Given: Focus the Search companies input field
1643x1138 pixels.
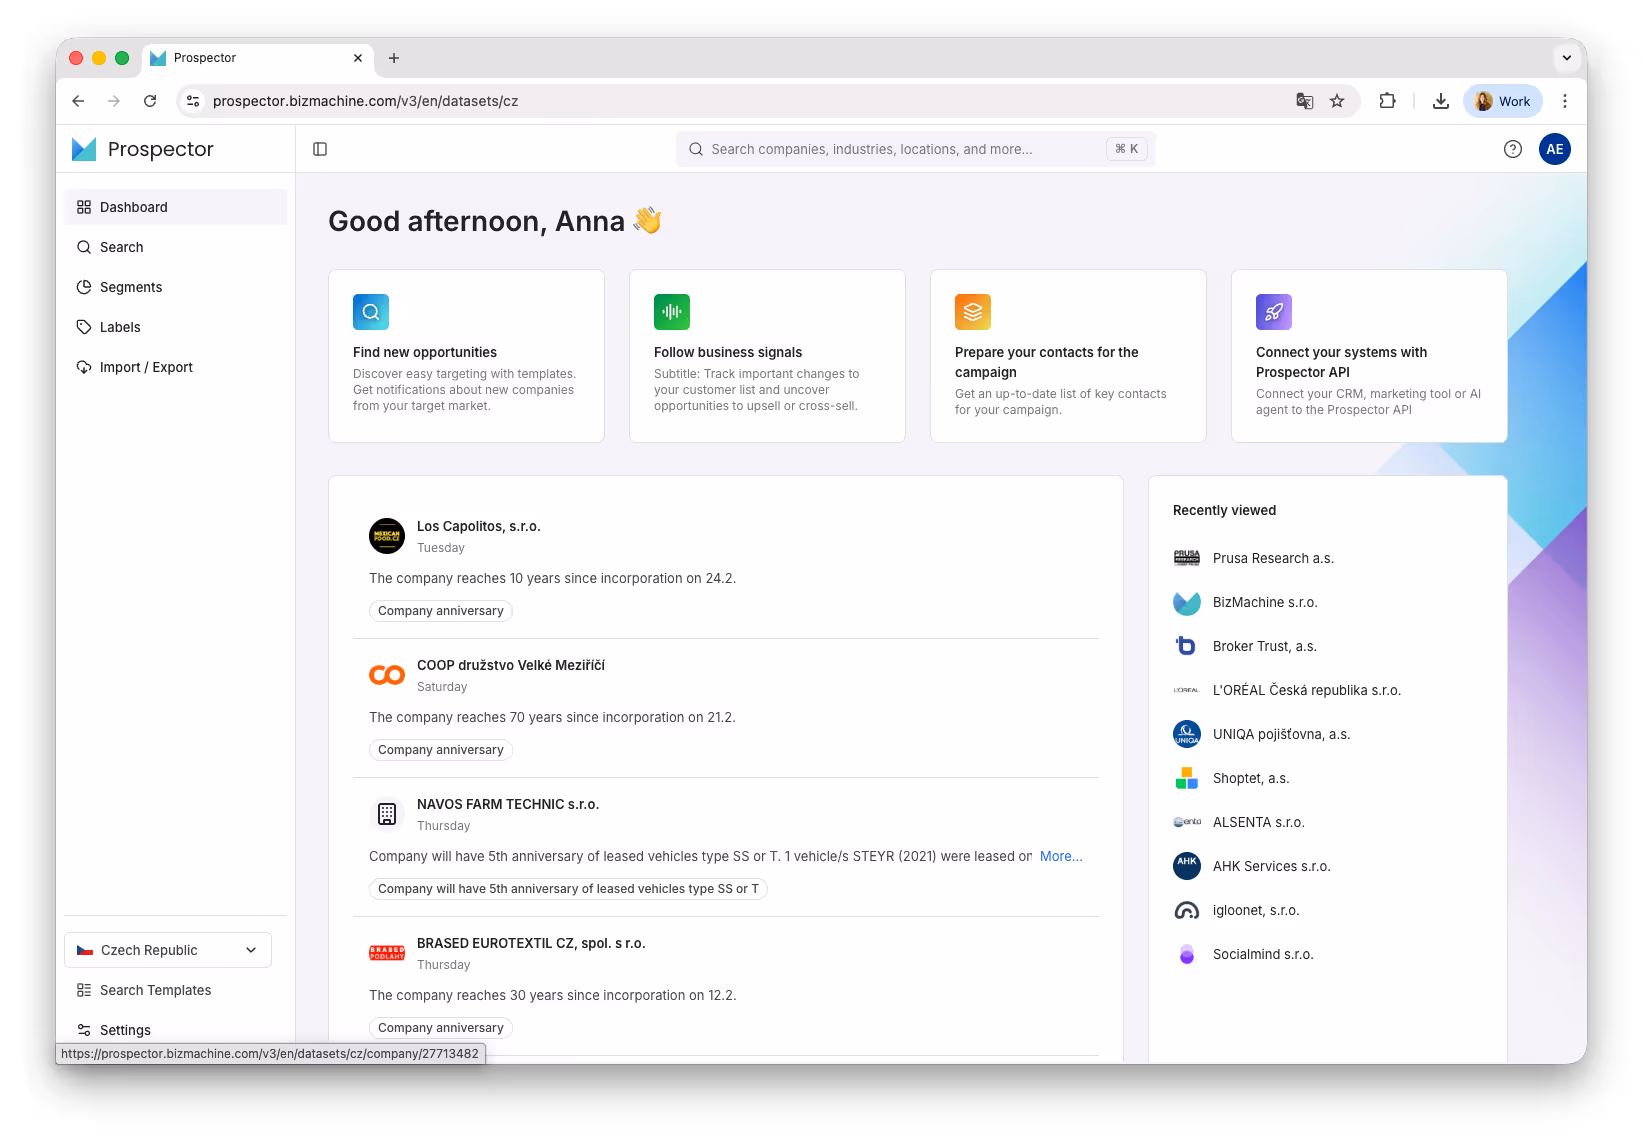Looking at the screenshot, I should tap(915, 149).
